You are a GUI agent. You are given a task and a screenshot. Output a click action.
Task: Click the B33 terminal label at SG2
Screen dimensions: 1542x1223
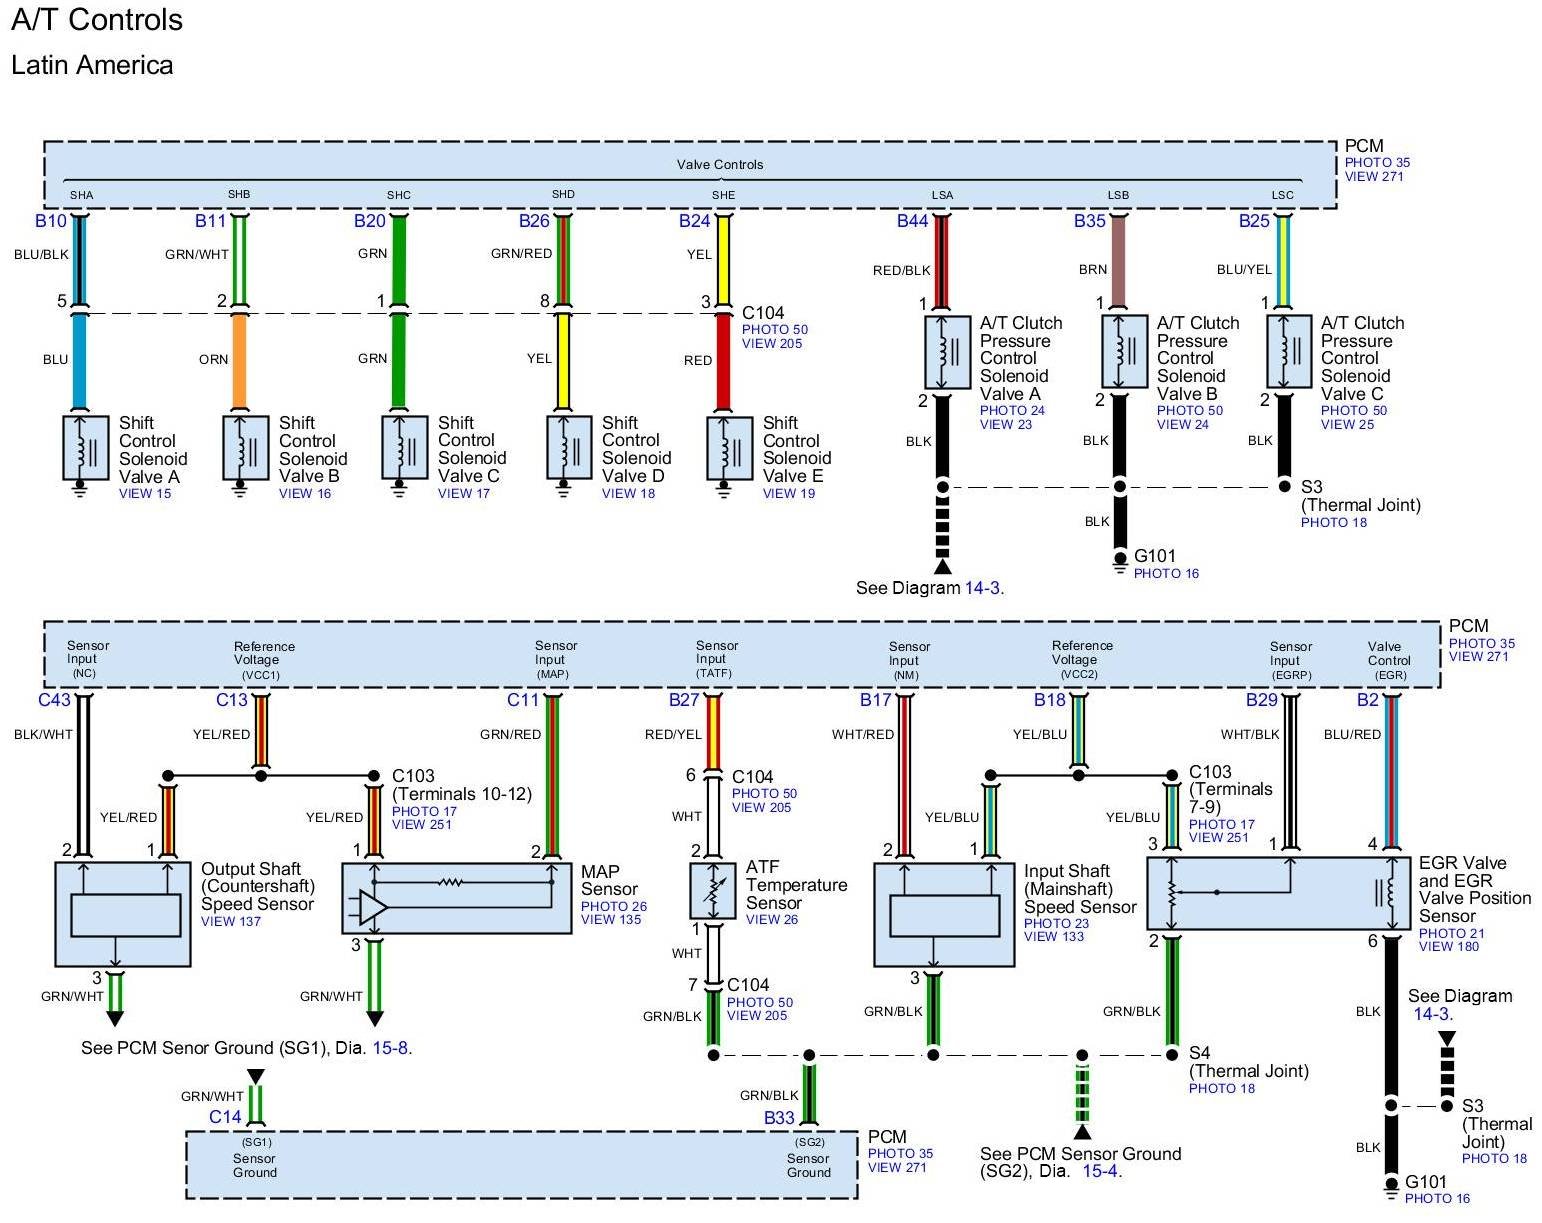779,1118
